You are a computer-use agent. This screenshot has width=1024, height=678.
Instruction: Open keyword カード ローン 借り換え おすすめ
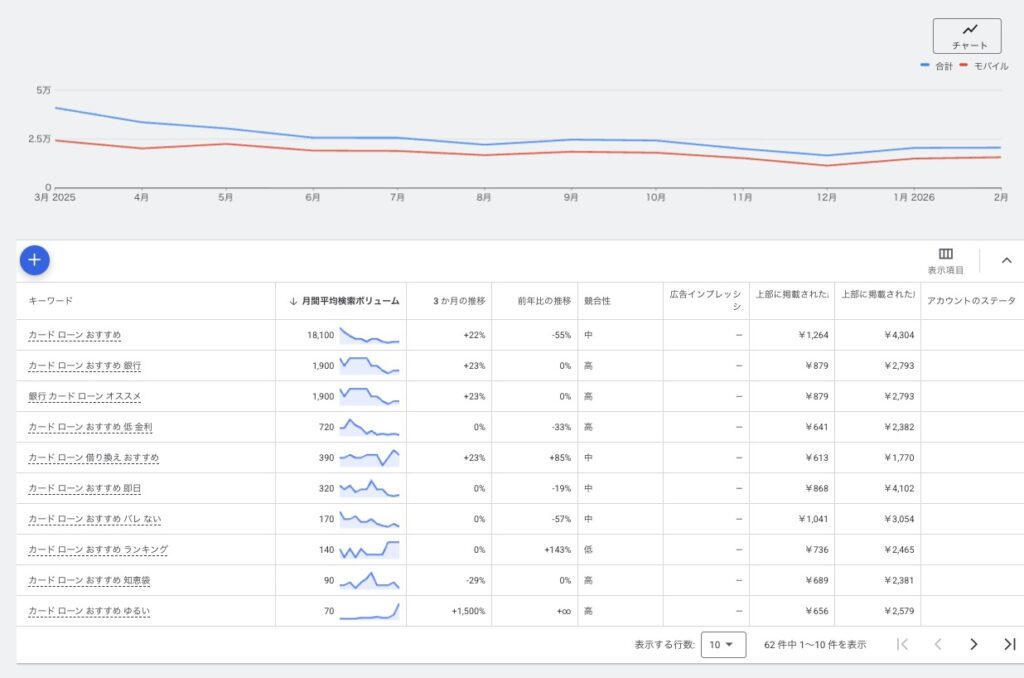point(93,458)
